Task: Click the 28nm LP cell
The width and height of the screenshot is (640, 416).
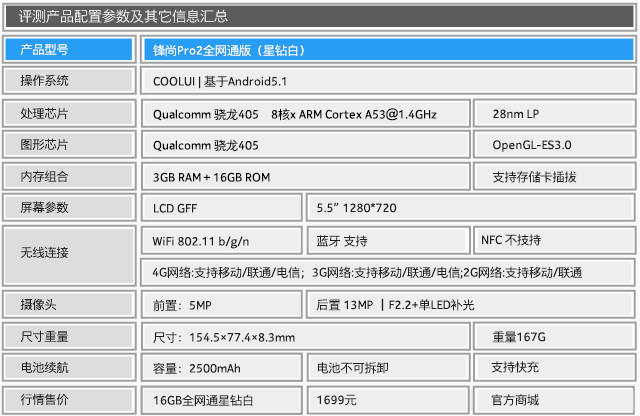Action: [553, 113]
